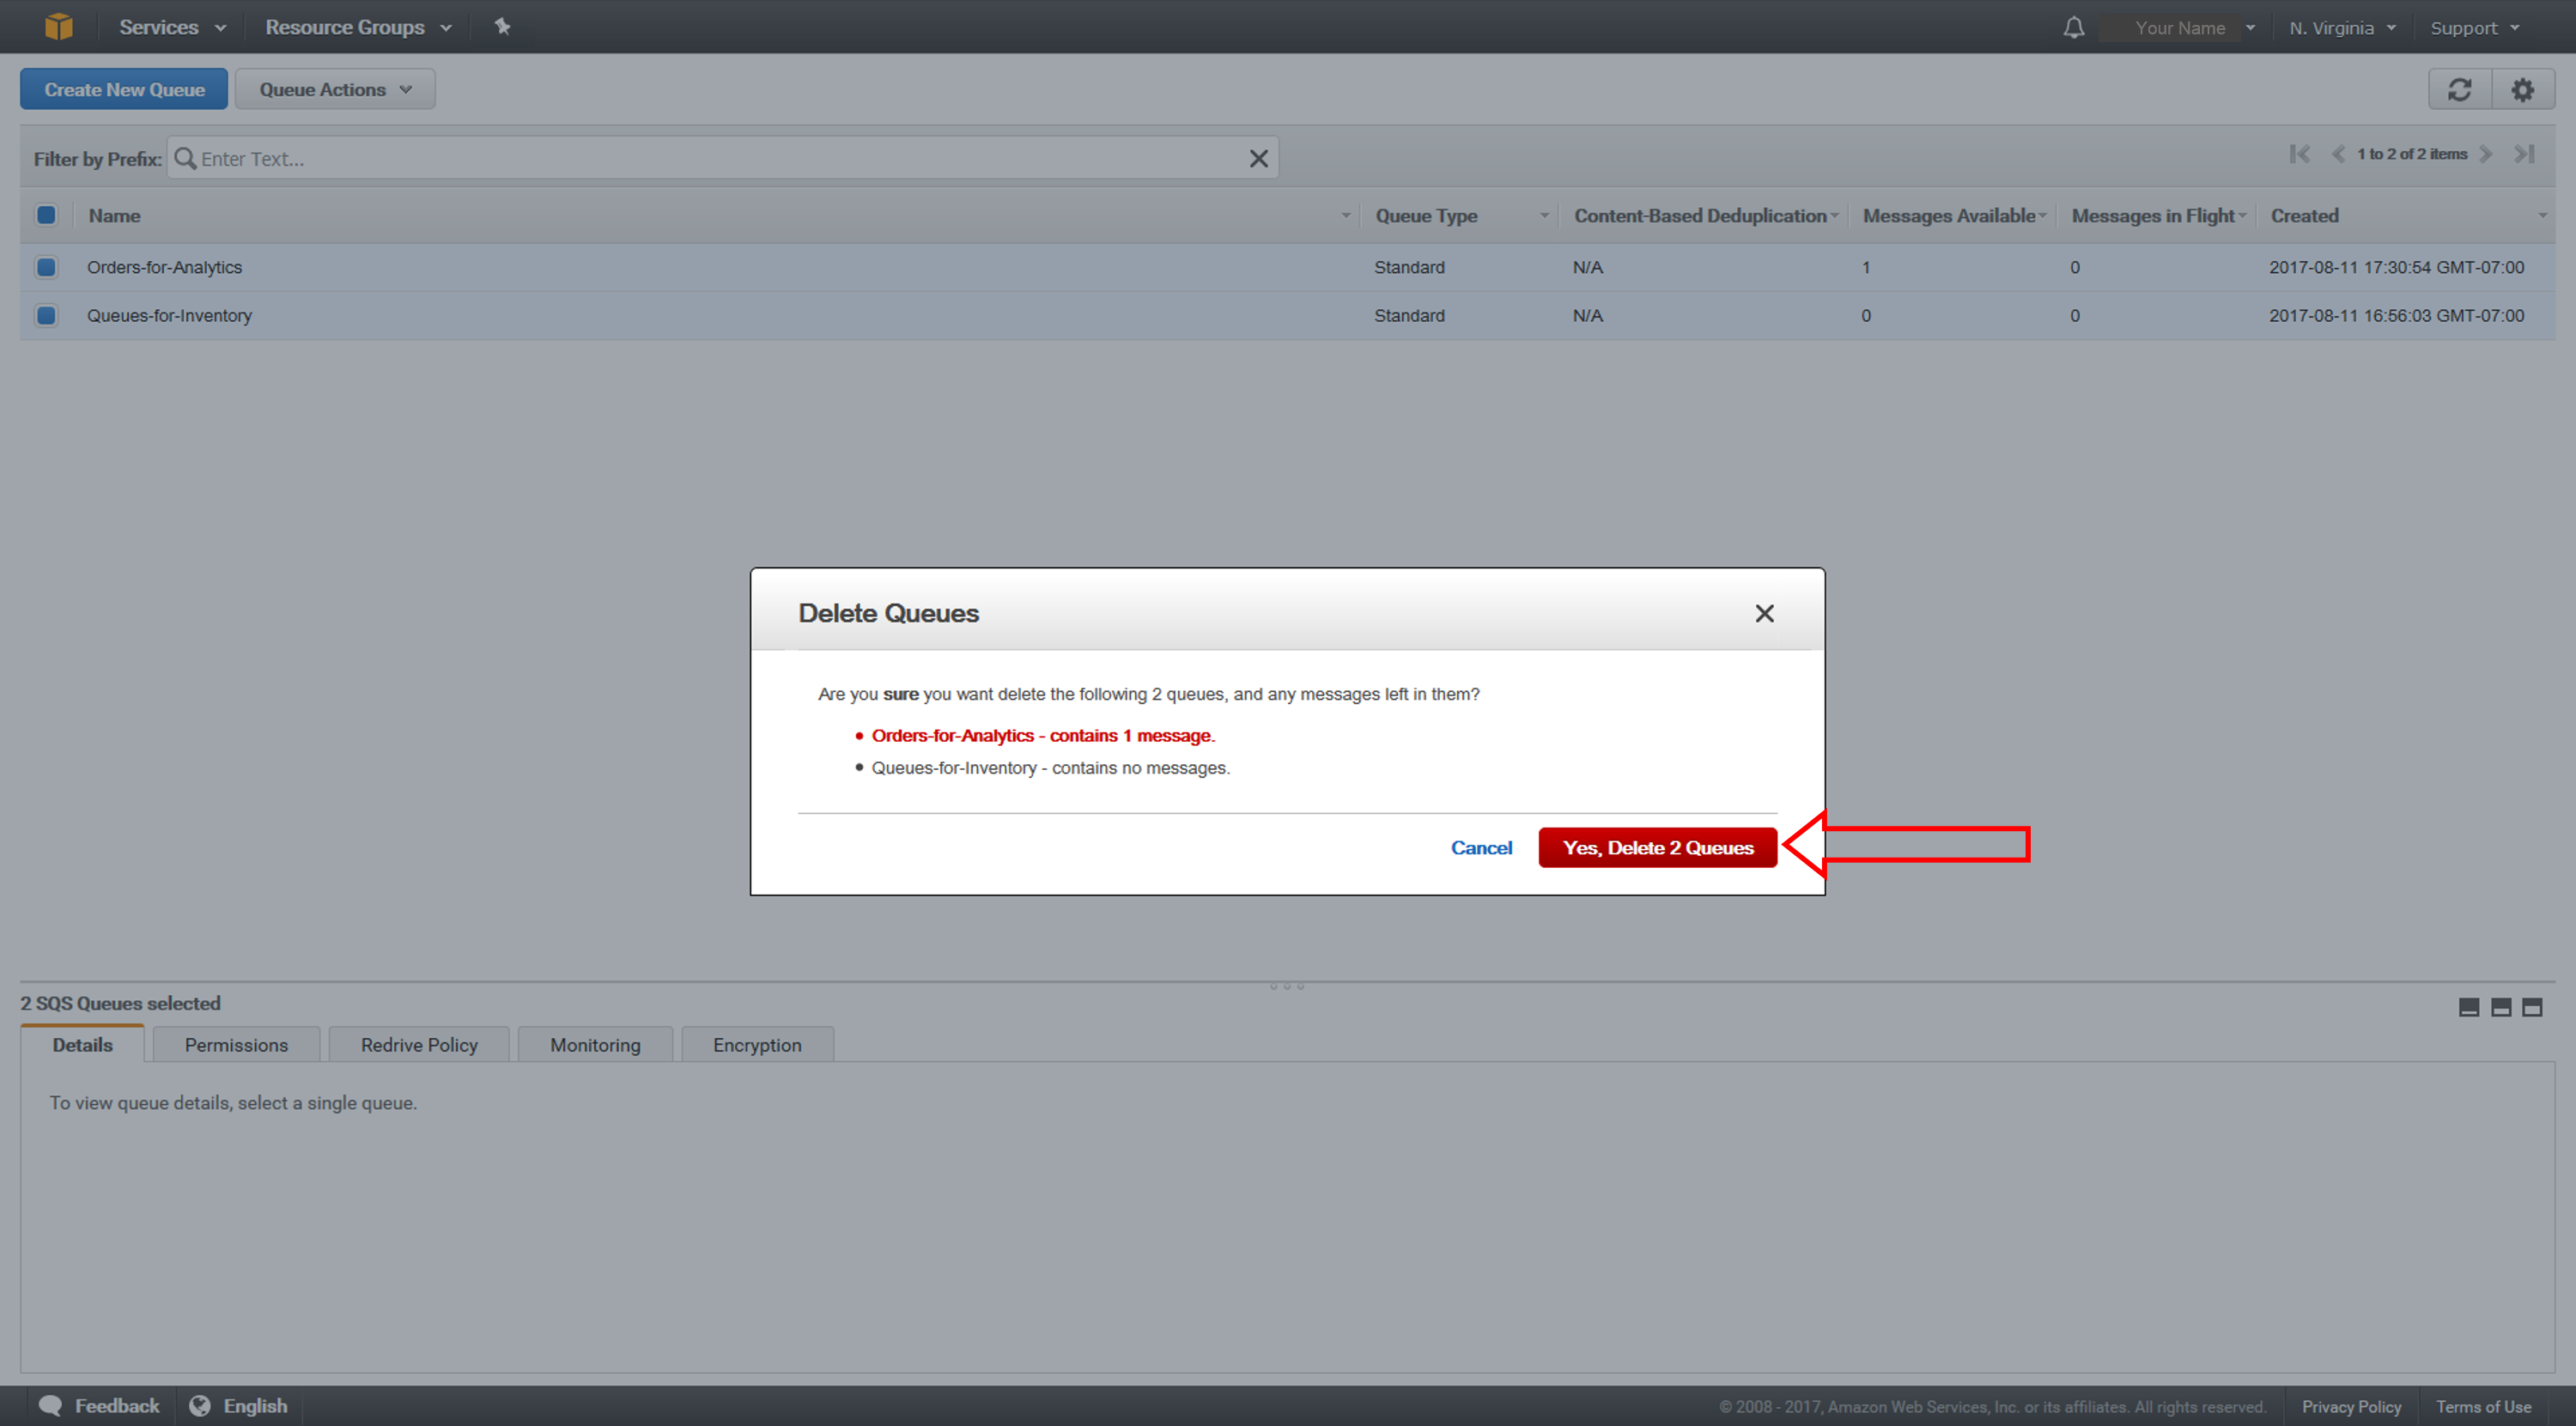Click Yes, Delete 2 Queues button
The width and height of the screenshot is (2576, 1426).
pyautogui.click(x=1656, y=846)
